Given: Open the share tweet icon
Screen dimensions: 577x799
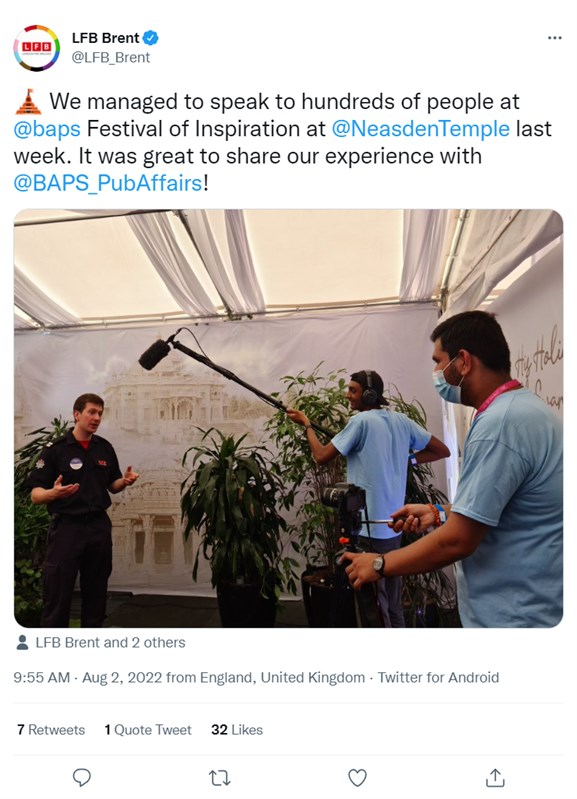Looking at the screenshot, I should click(x=494, y=778).
